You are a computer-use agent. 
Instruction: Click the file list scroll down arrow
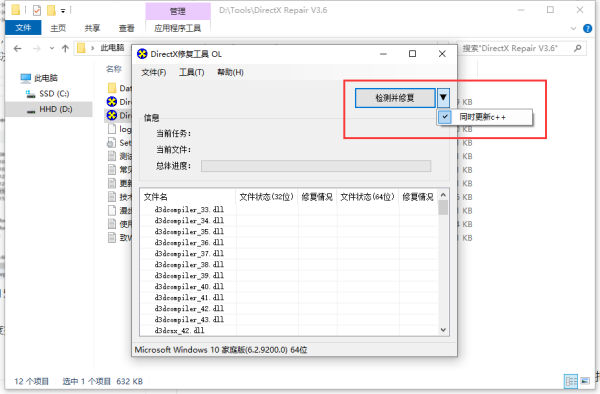(443, 330)
